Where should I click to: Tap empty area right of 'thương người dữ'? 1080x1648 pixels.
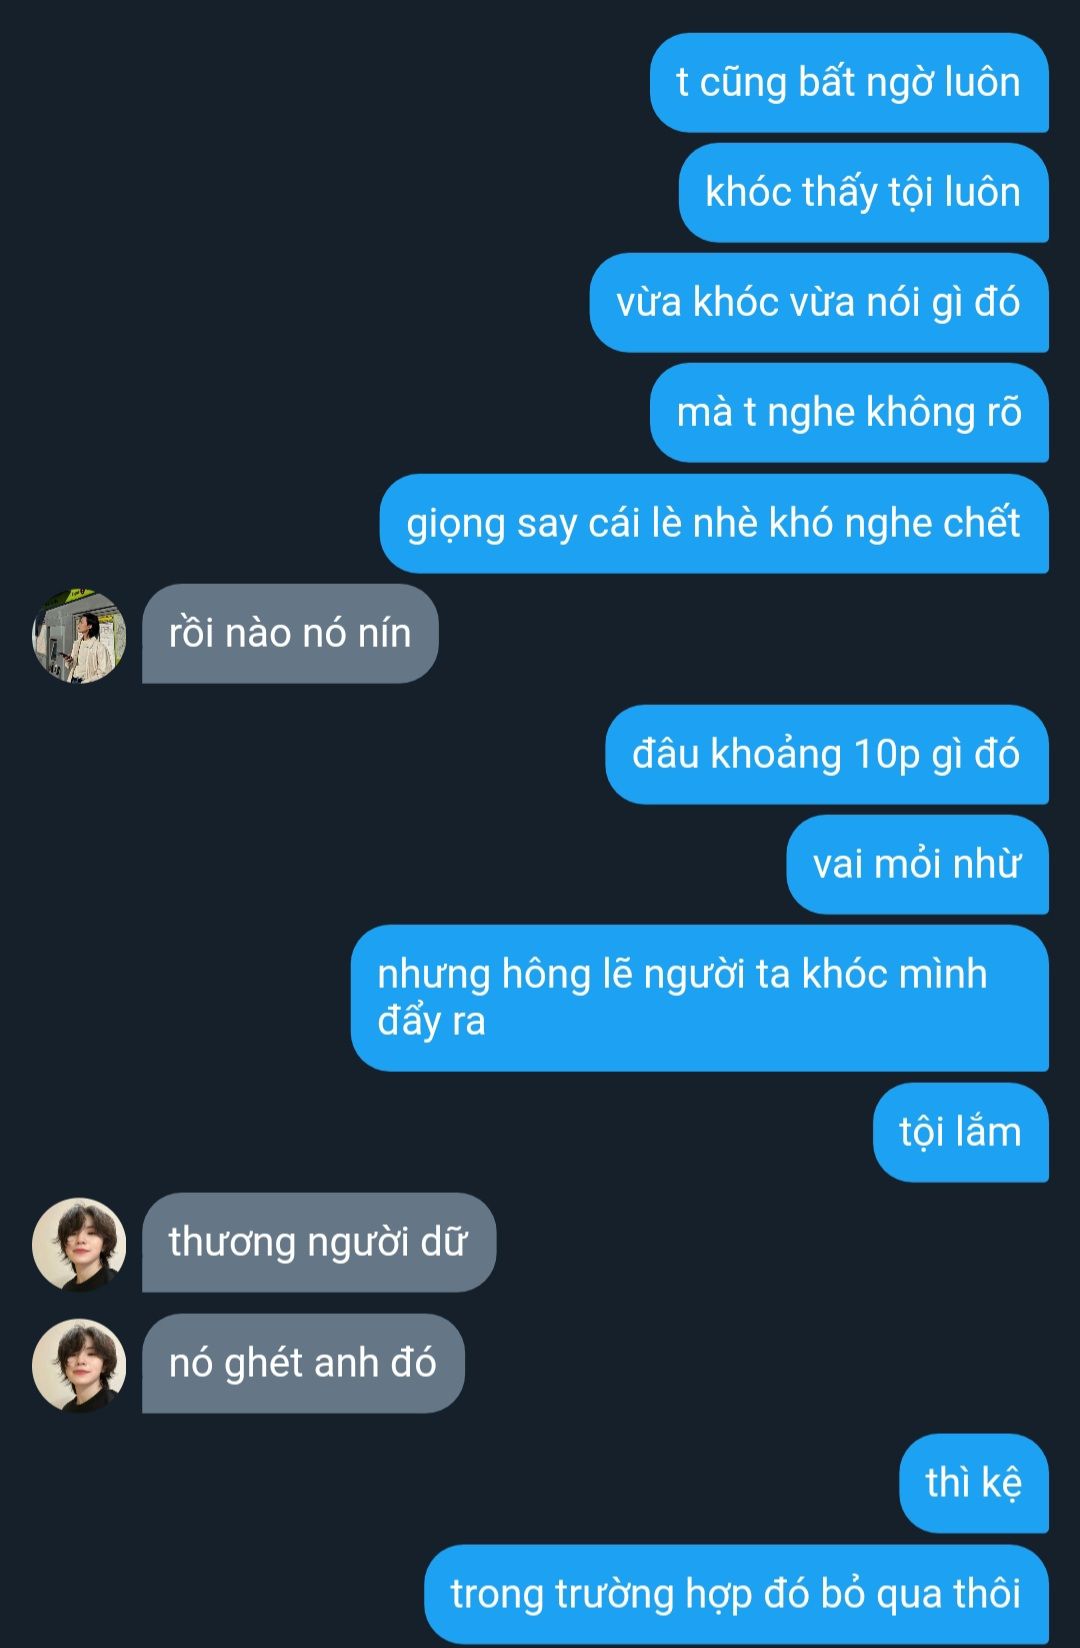[x=780, y=1242]
